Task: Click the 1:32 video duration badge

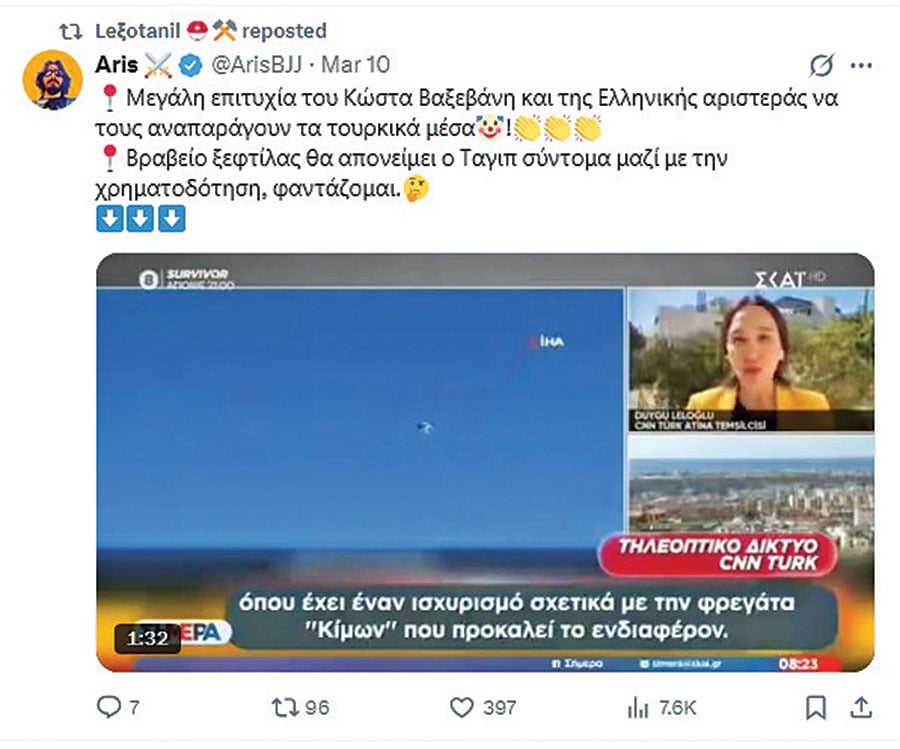Action: tap(148, 638)
